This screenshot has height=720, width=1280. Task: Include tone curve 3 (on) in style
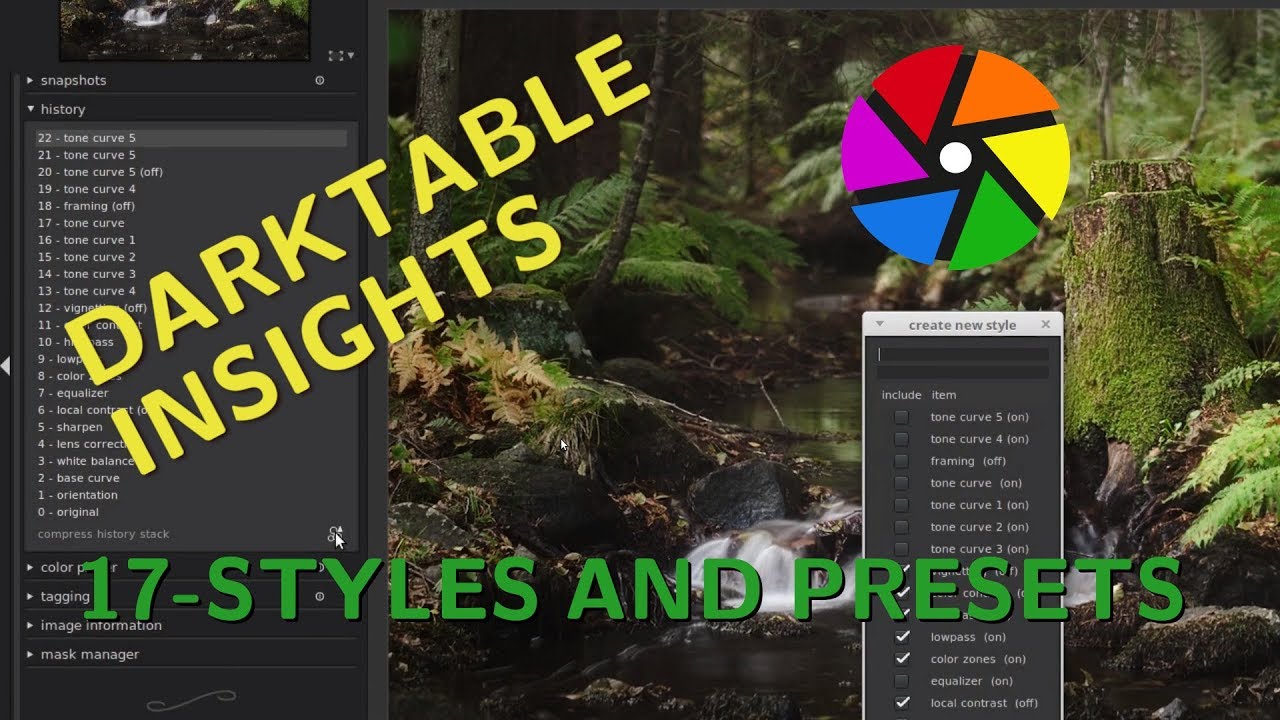click(902, 549)
